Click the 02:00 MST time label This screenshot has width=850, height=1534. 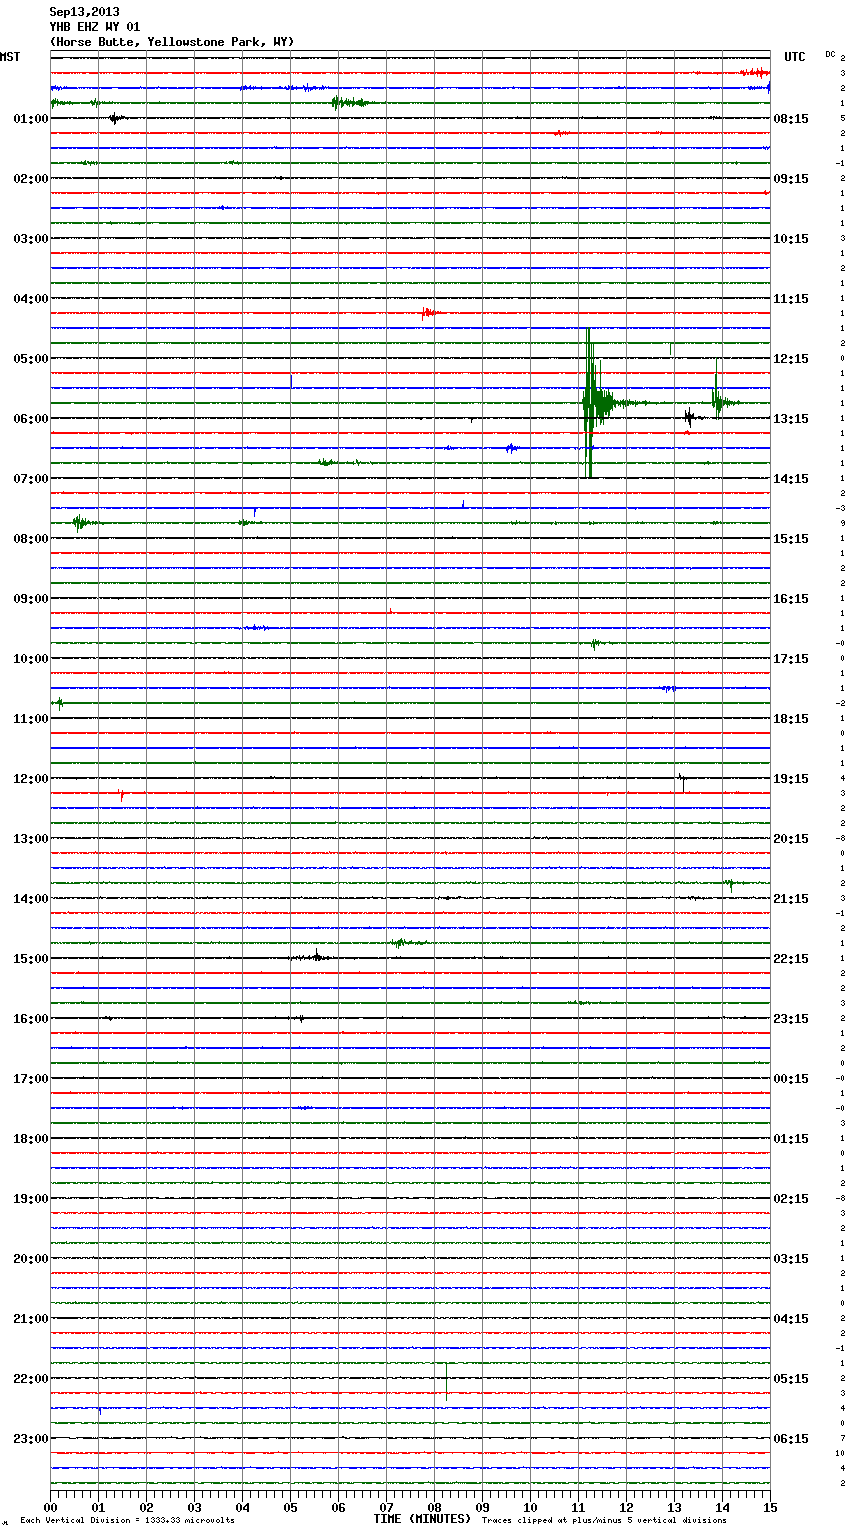coord(31,179)
